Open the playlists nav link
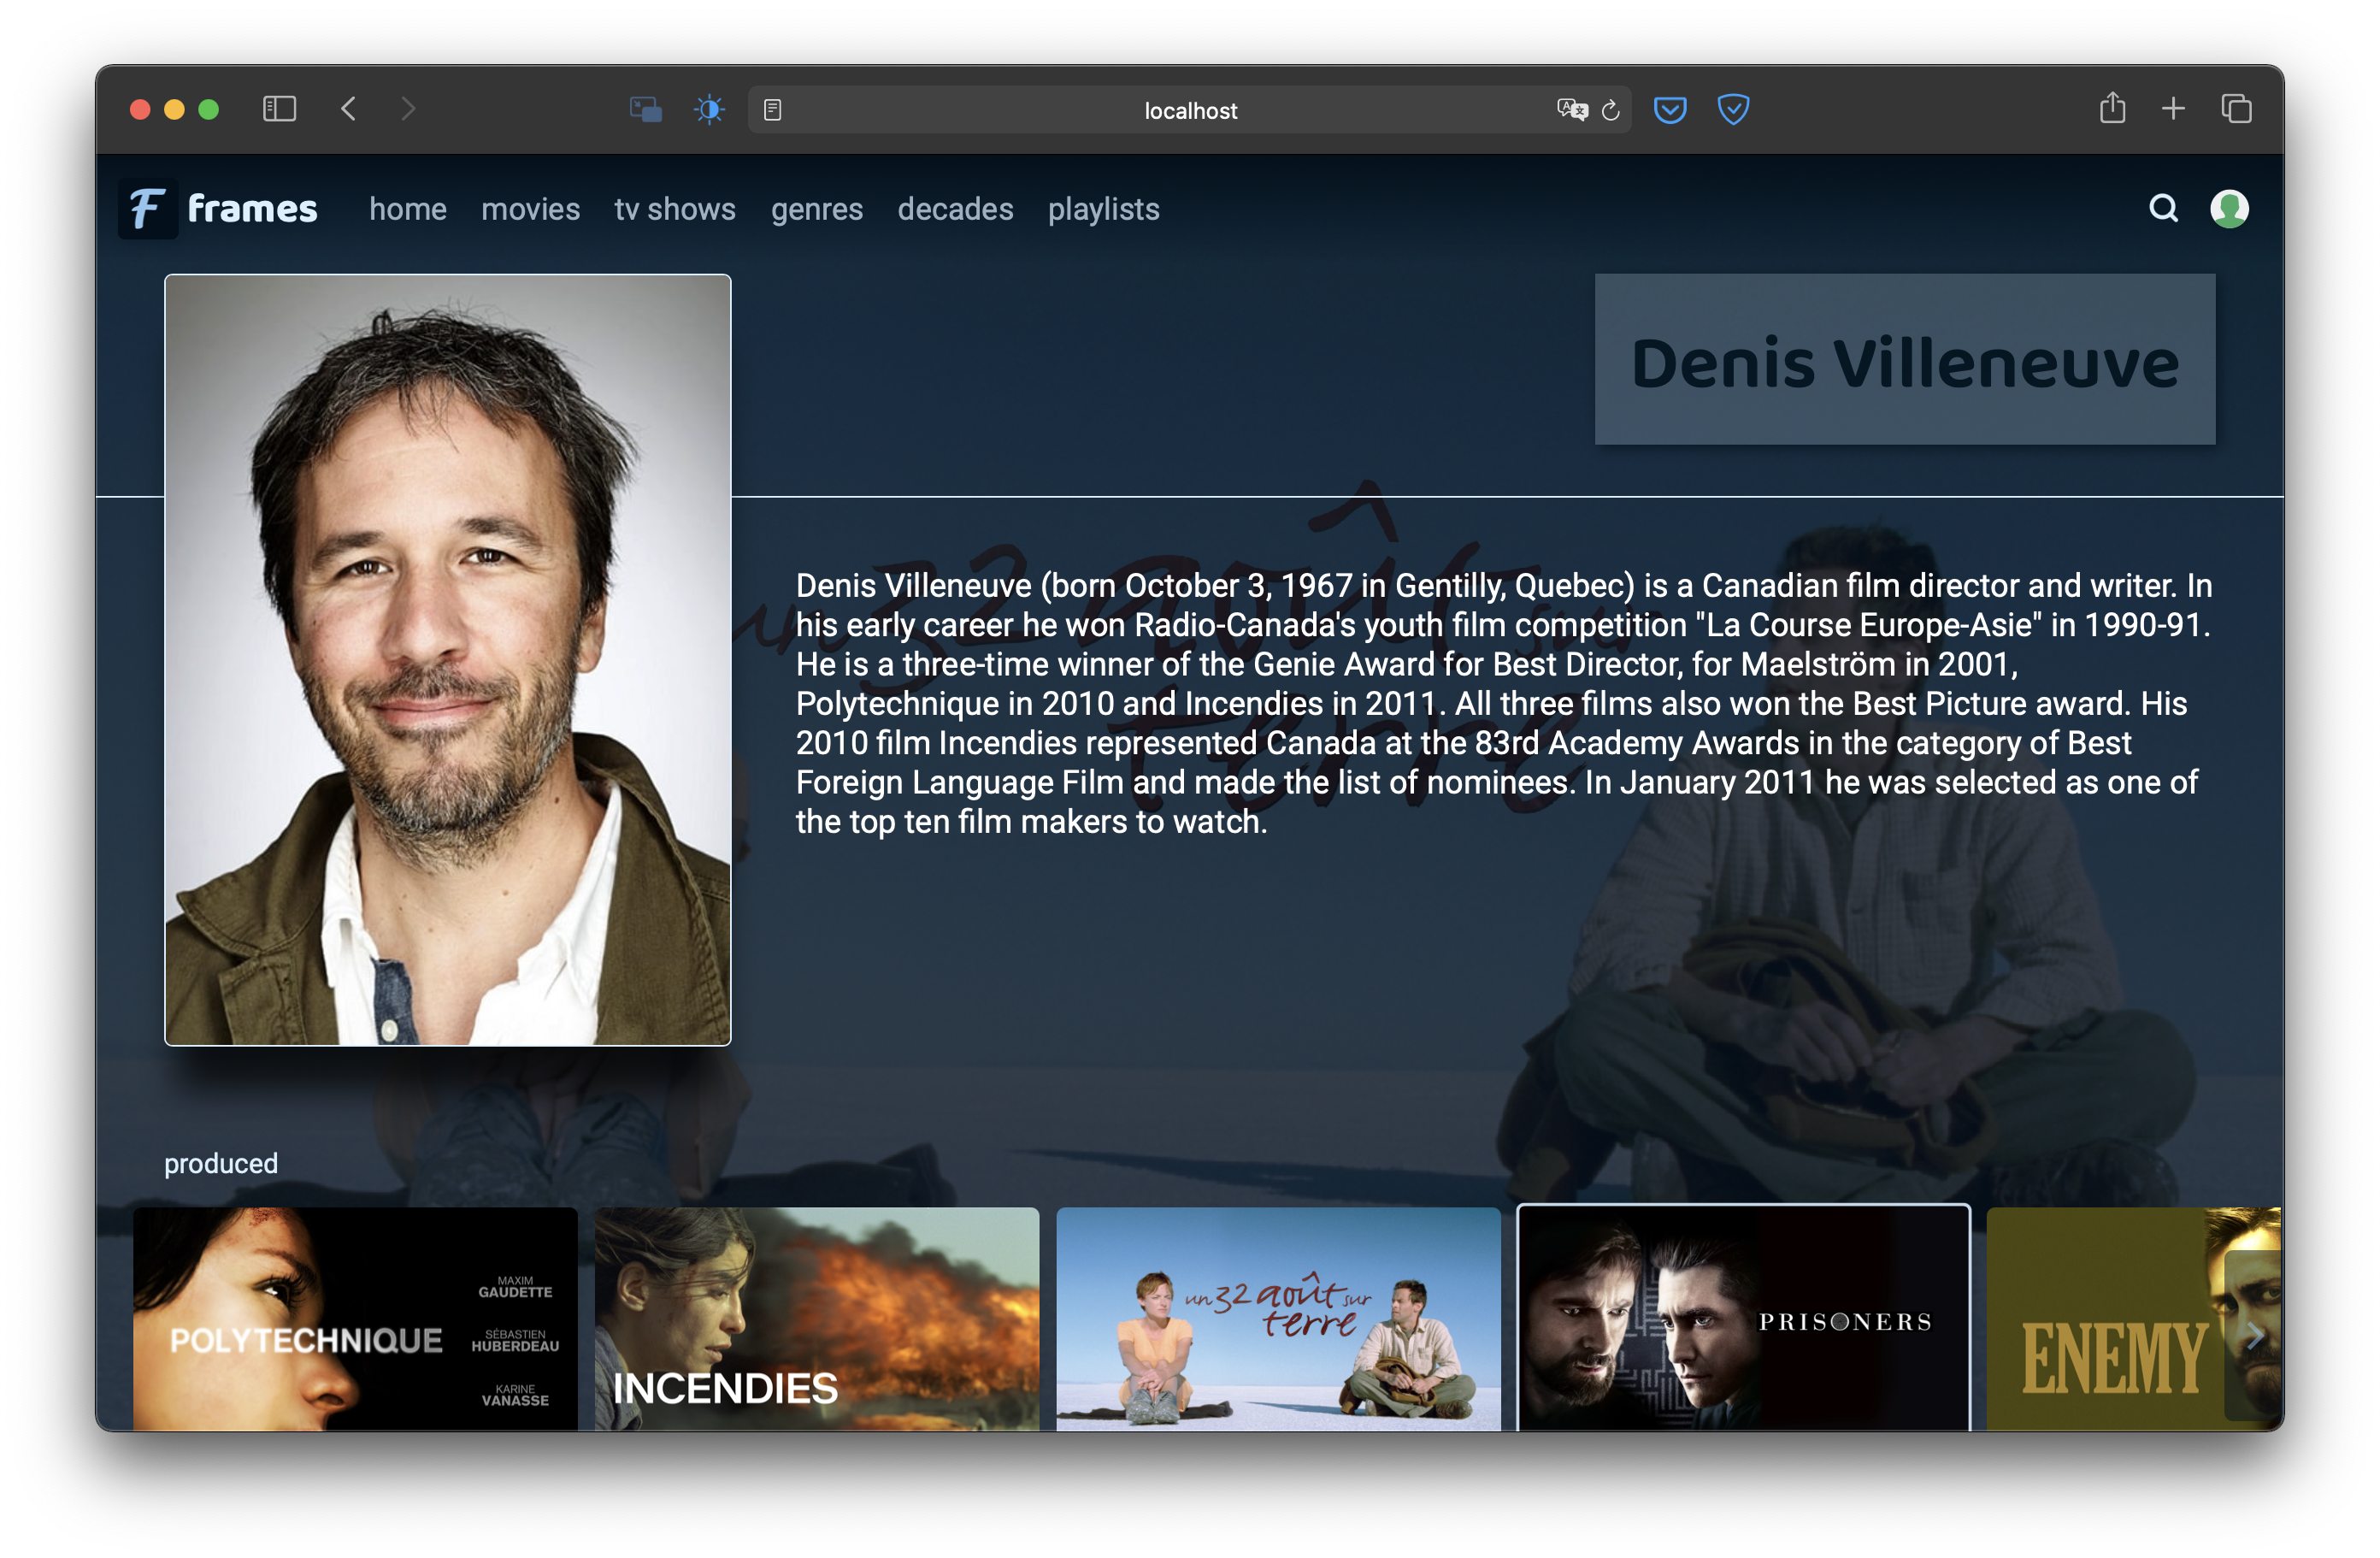 [1103, 209]
